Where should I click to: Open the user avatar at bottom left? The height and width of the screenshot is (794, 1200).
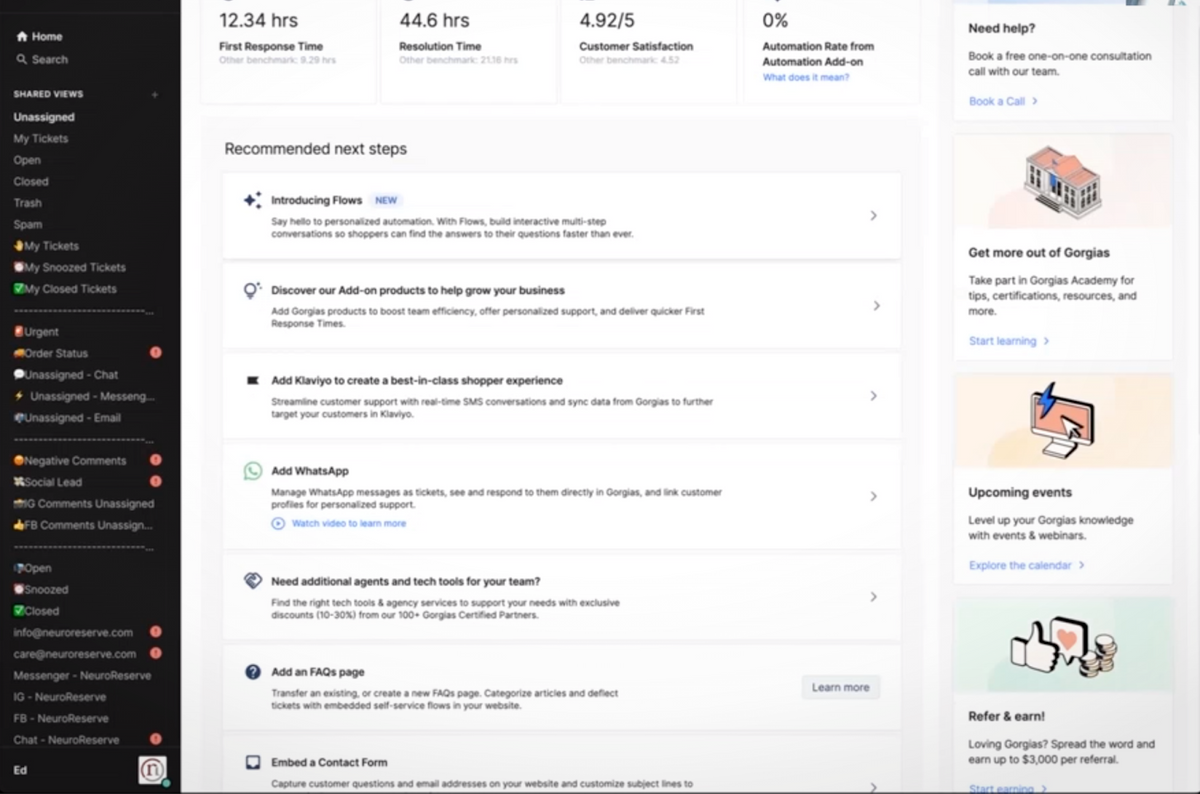coord(152,770)
